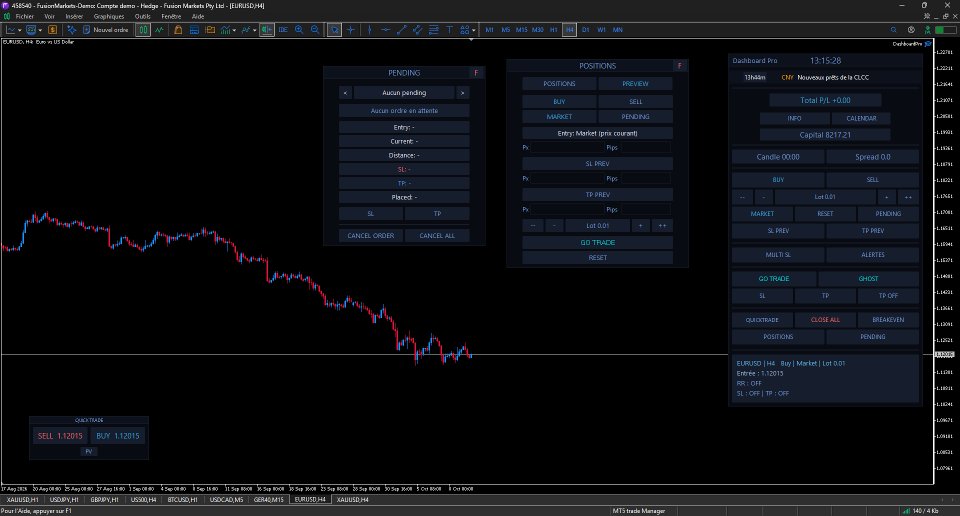The image size is (960, 516).
Task: Click the zoom out magnifier icon
Action: point(315,29)
